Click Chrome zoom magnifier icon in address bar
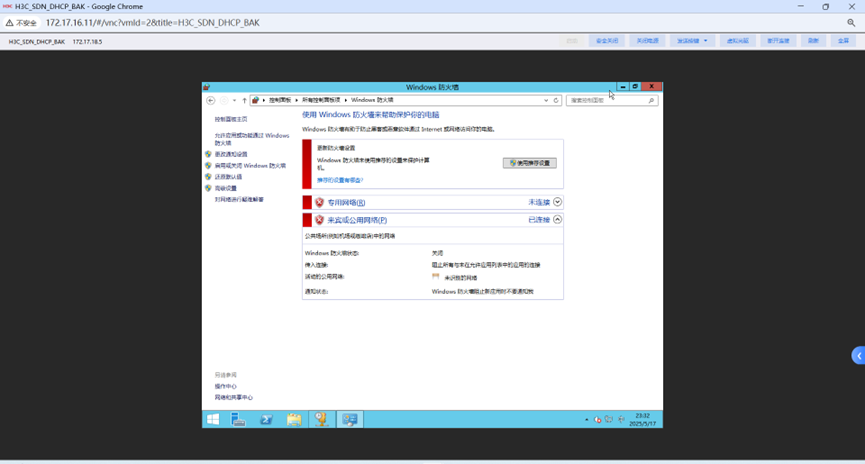The width and height of the screenshot is (865, 464). [x=851, y=23]
